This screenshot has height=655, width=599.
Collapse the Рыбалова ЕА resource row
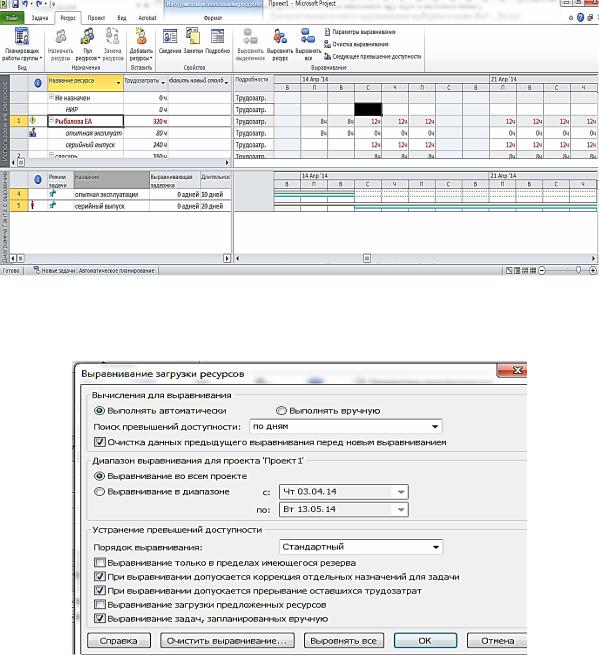click(52, 120)
